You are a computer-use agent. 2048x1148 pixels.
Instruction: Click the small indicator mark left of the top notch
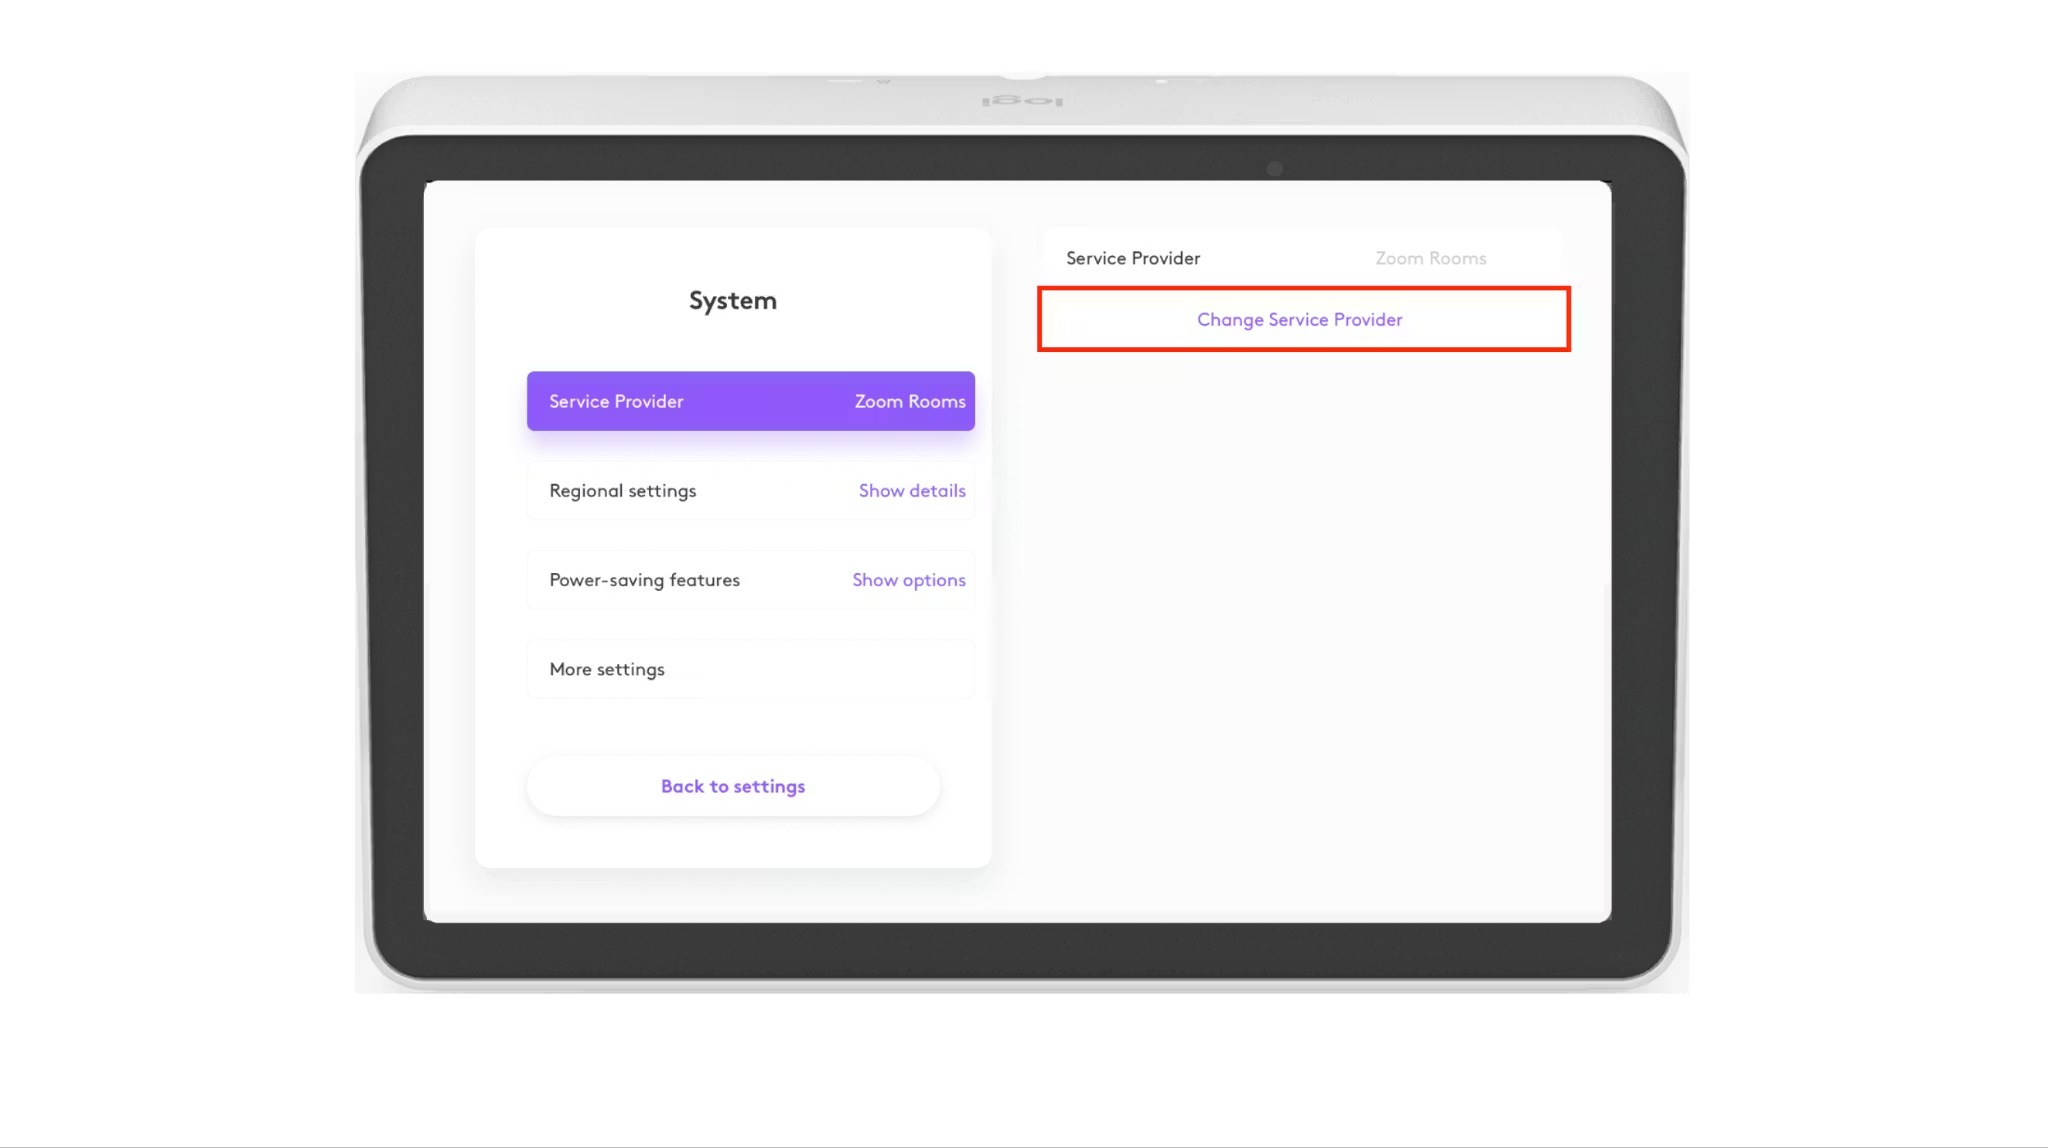click(883, 81)
